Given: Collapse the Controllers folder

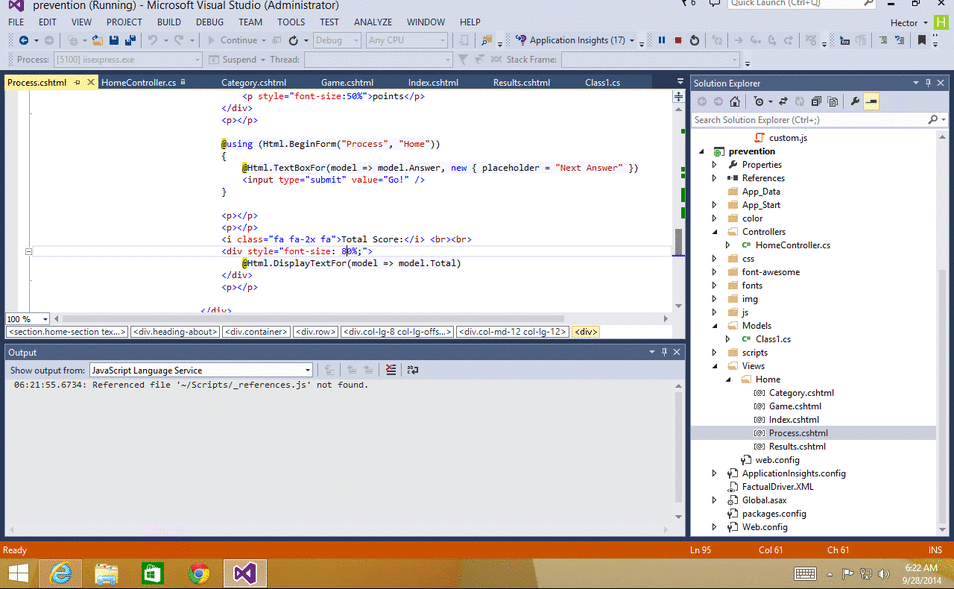Looking at the screenshot, I should (714, 232).
